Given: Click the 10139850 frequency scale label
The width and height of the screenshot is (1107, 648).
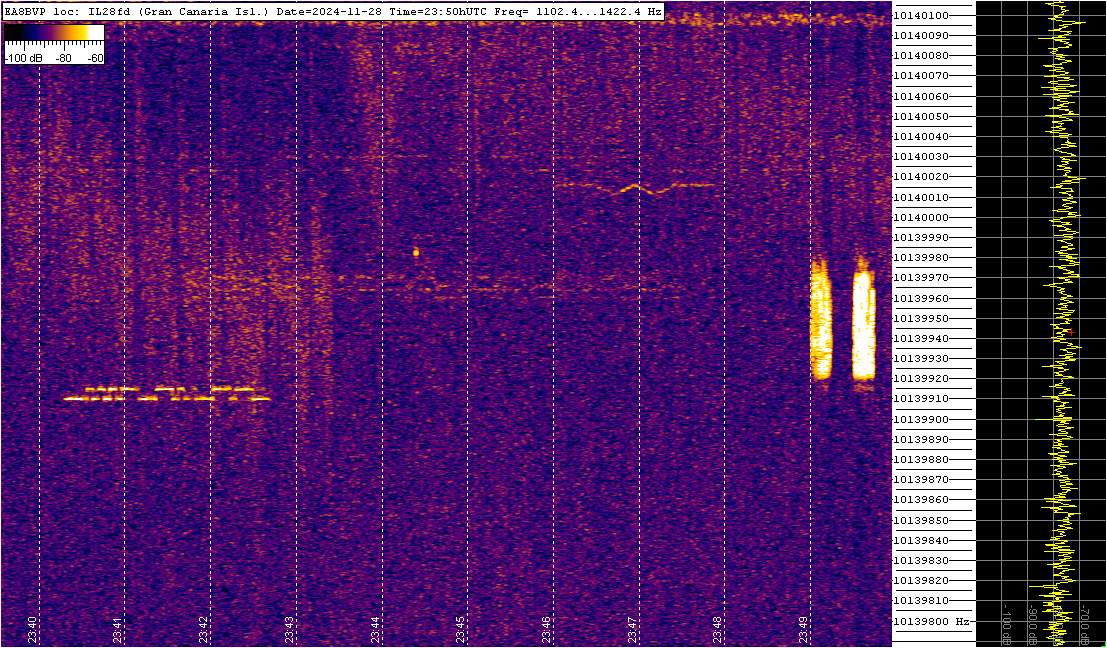Looking at the screenshot, I should point(921,520).
